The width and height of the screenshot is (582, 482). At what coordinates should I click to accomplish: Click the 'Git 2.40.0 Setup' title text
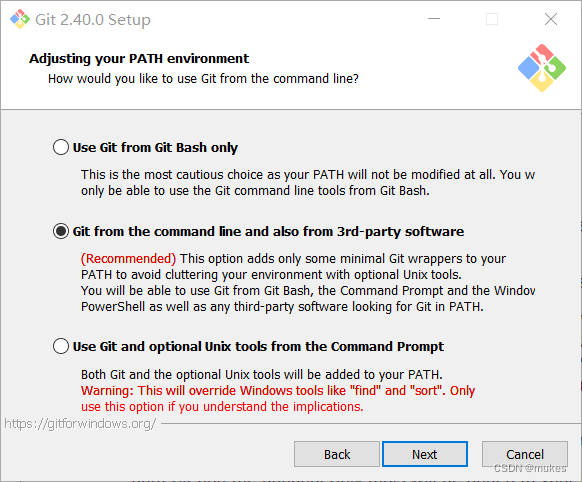[x=93, y=20]
